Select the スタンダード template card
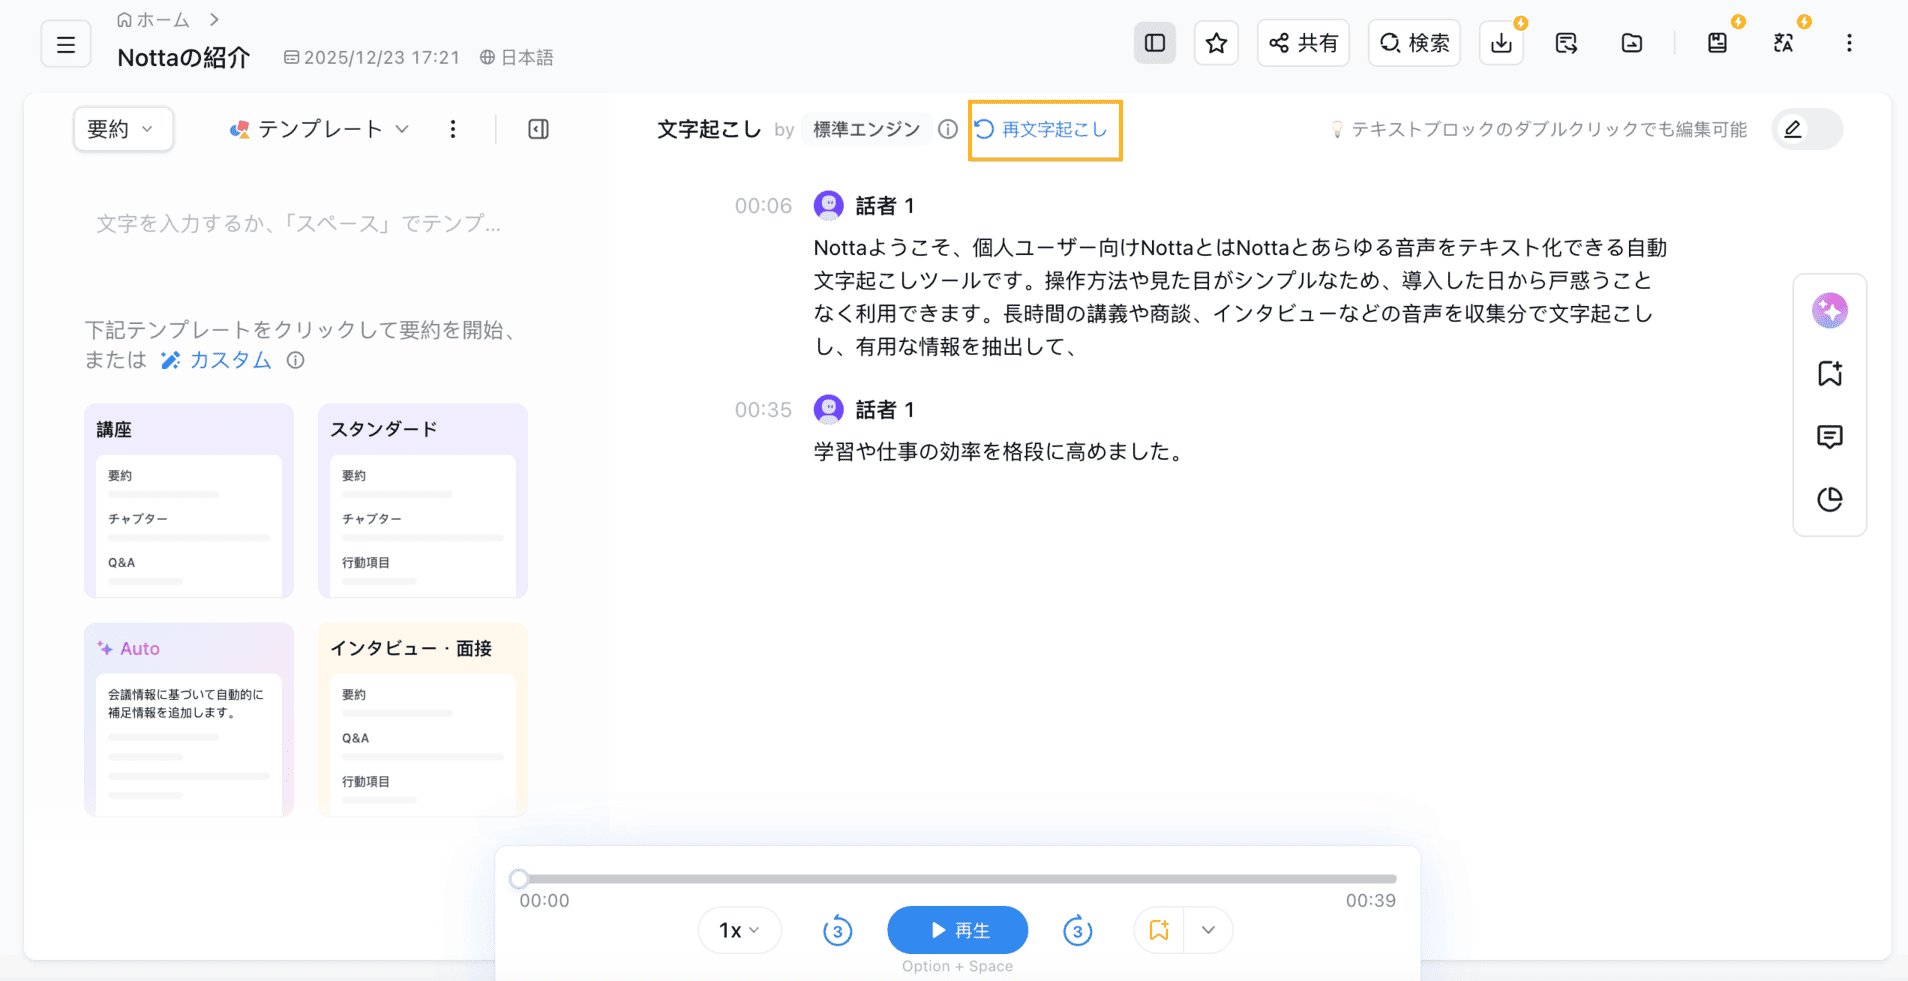The image size is (1908, 981). pyautogui.click(x=423, y=501)
